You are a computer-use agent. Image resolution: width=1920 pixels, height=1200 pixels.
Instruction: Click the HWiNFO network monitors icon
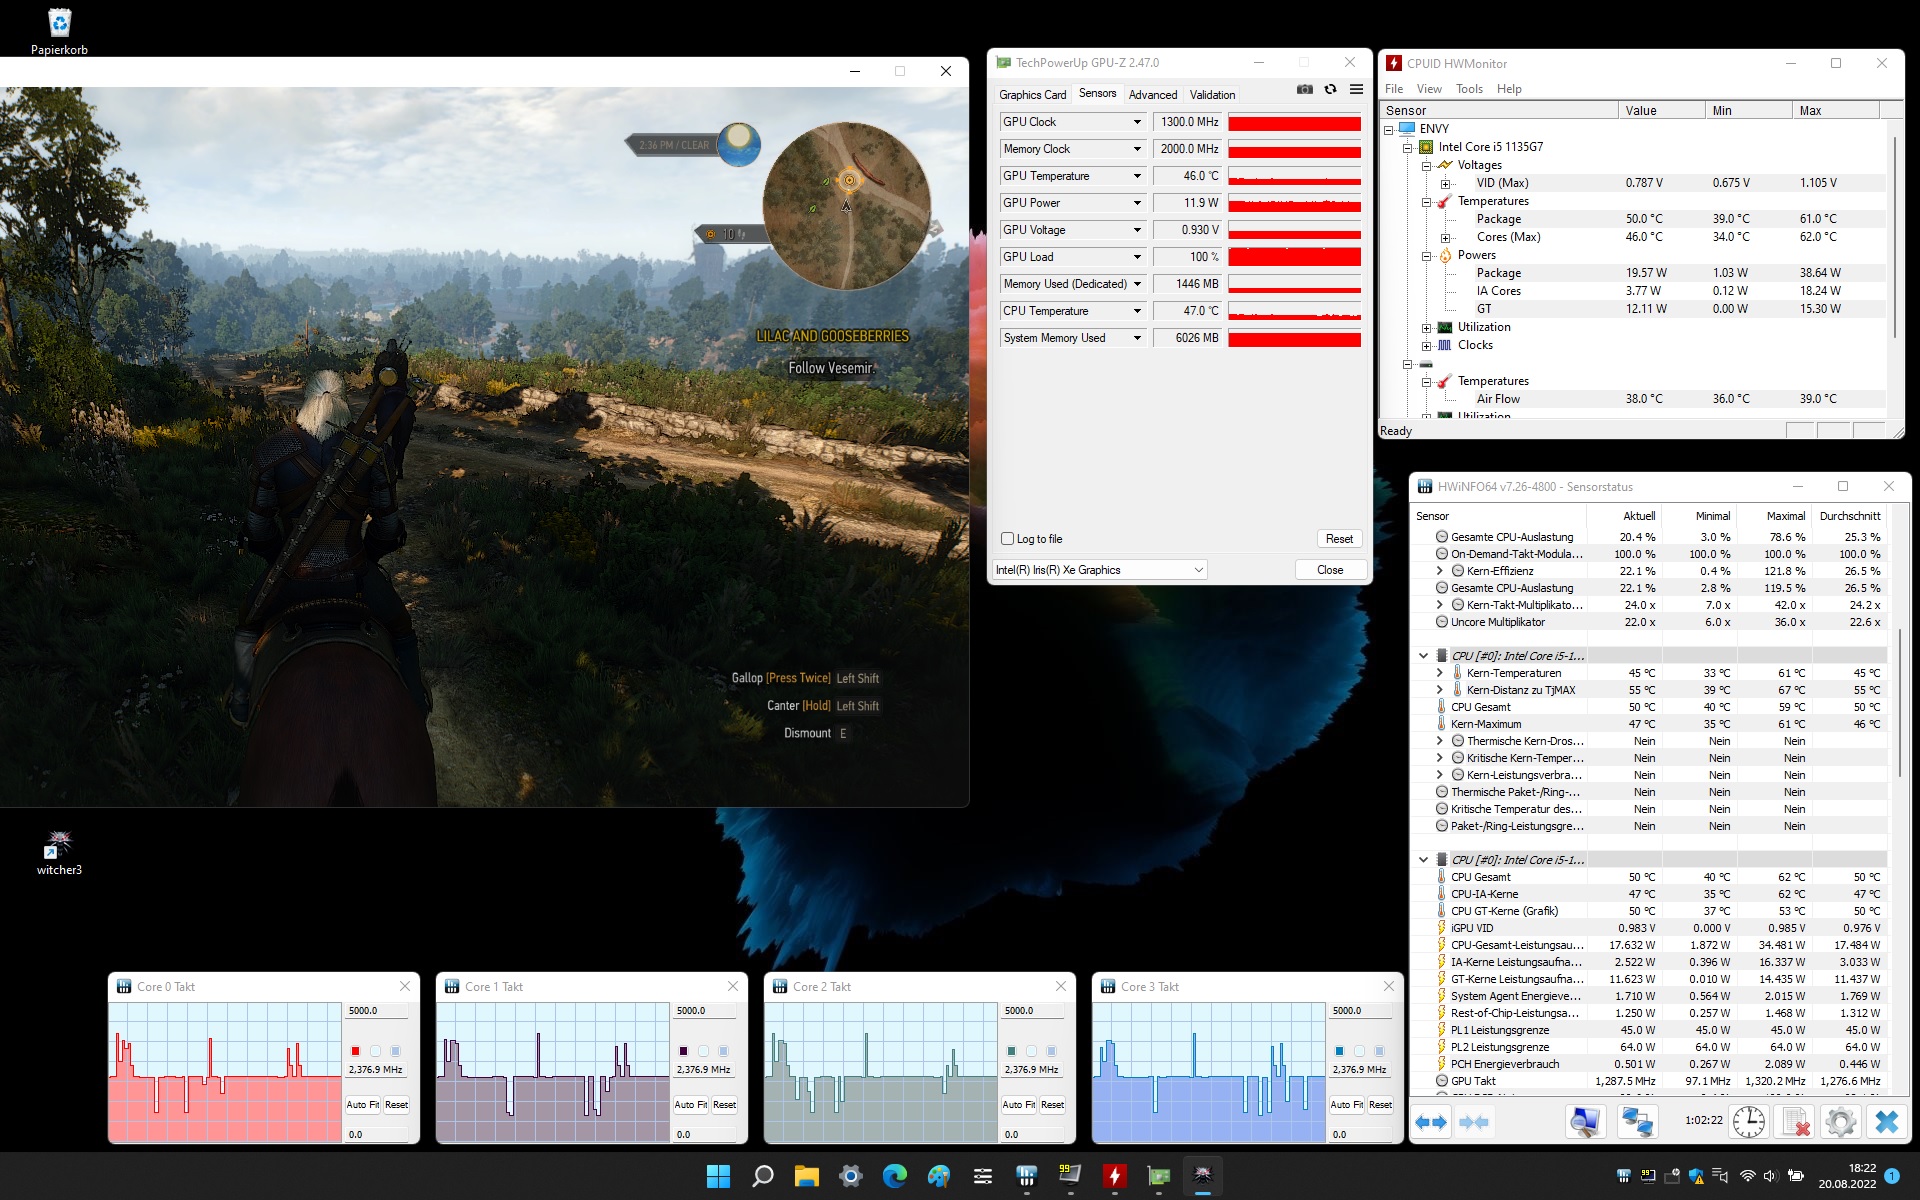coord(1637,1122)
